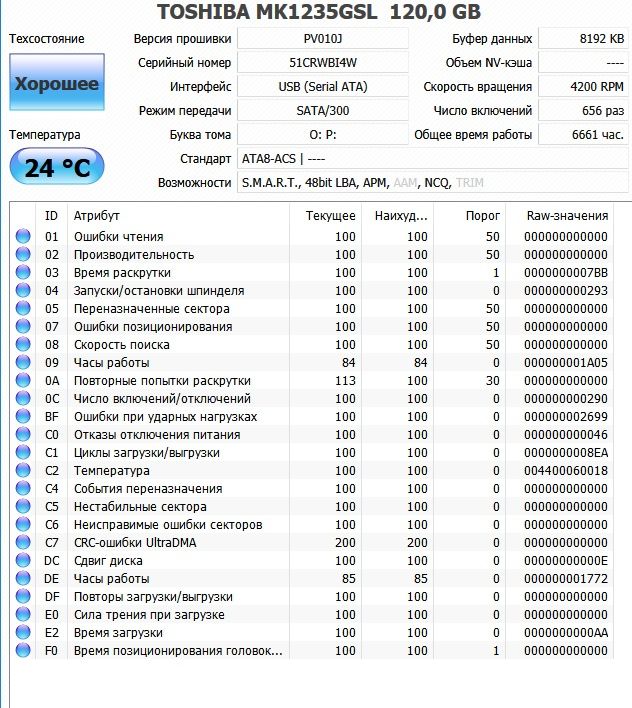632x708 pixels.
Task: Click the interface field USB (Serial ATA)
Action: coord(323,86)
